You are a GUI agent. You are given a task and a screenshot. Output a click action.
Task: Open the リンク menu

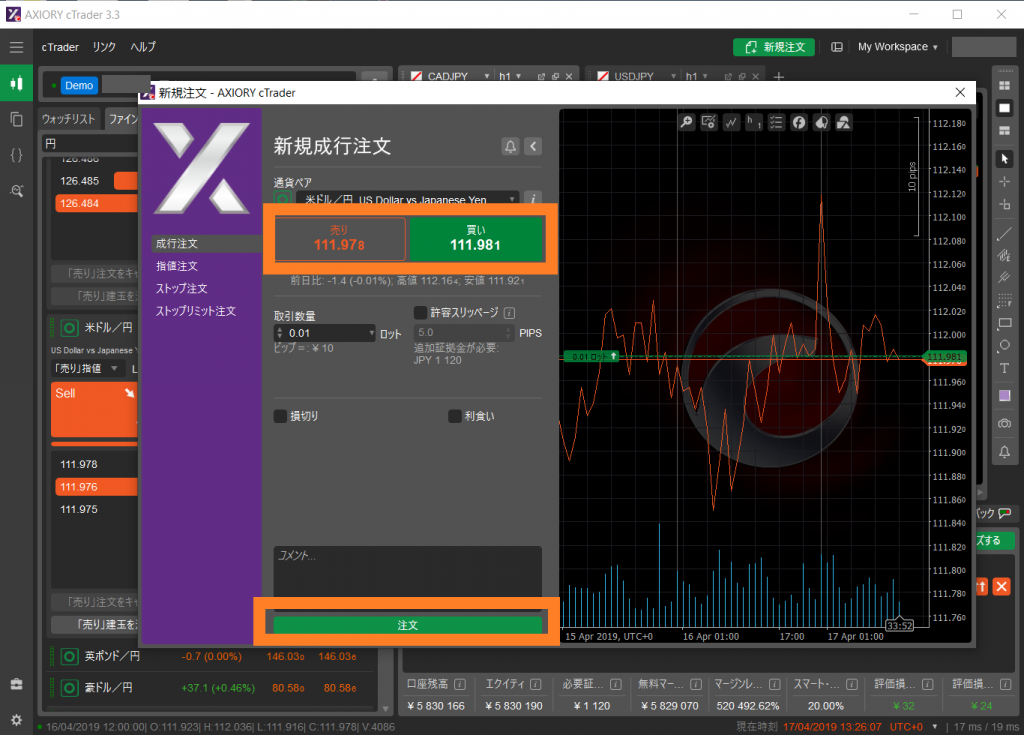click(x=104, y=47)
